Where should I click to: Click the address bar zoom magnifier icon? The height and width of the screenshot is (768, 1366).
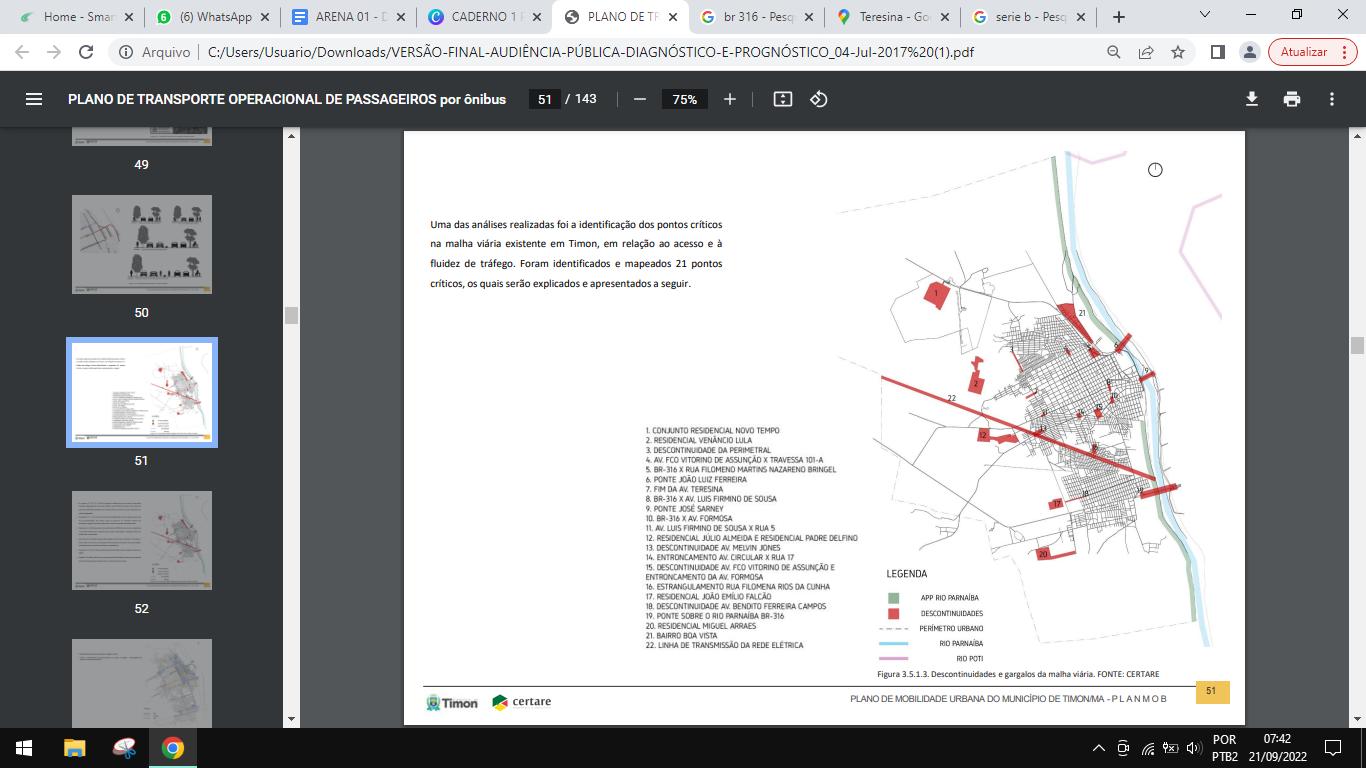point(1114,52)
